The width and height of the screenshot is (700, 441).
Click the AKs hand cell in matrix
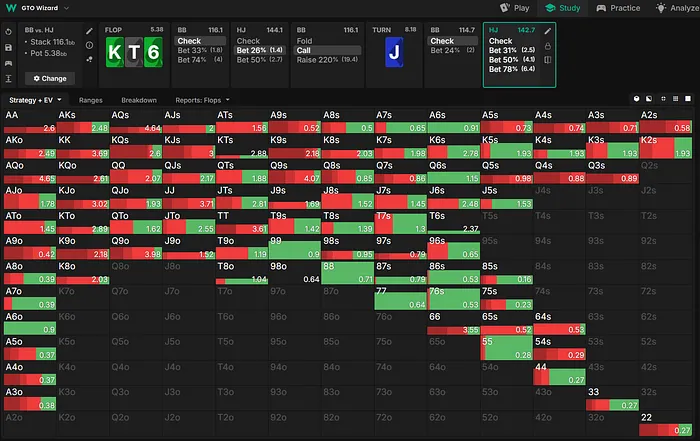tap(83, 121)
